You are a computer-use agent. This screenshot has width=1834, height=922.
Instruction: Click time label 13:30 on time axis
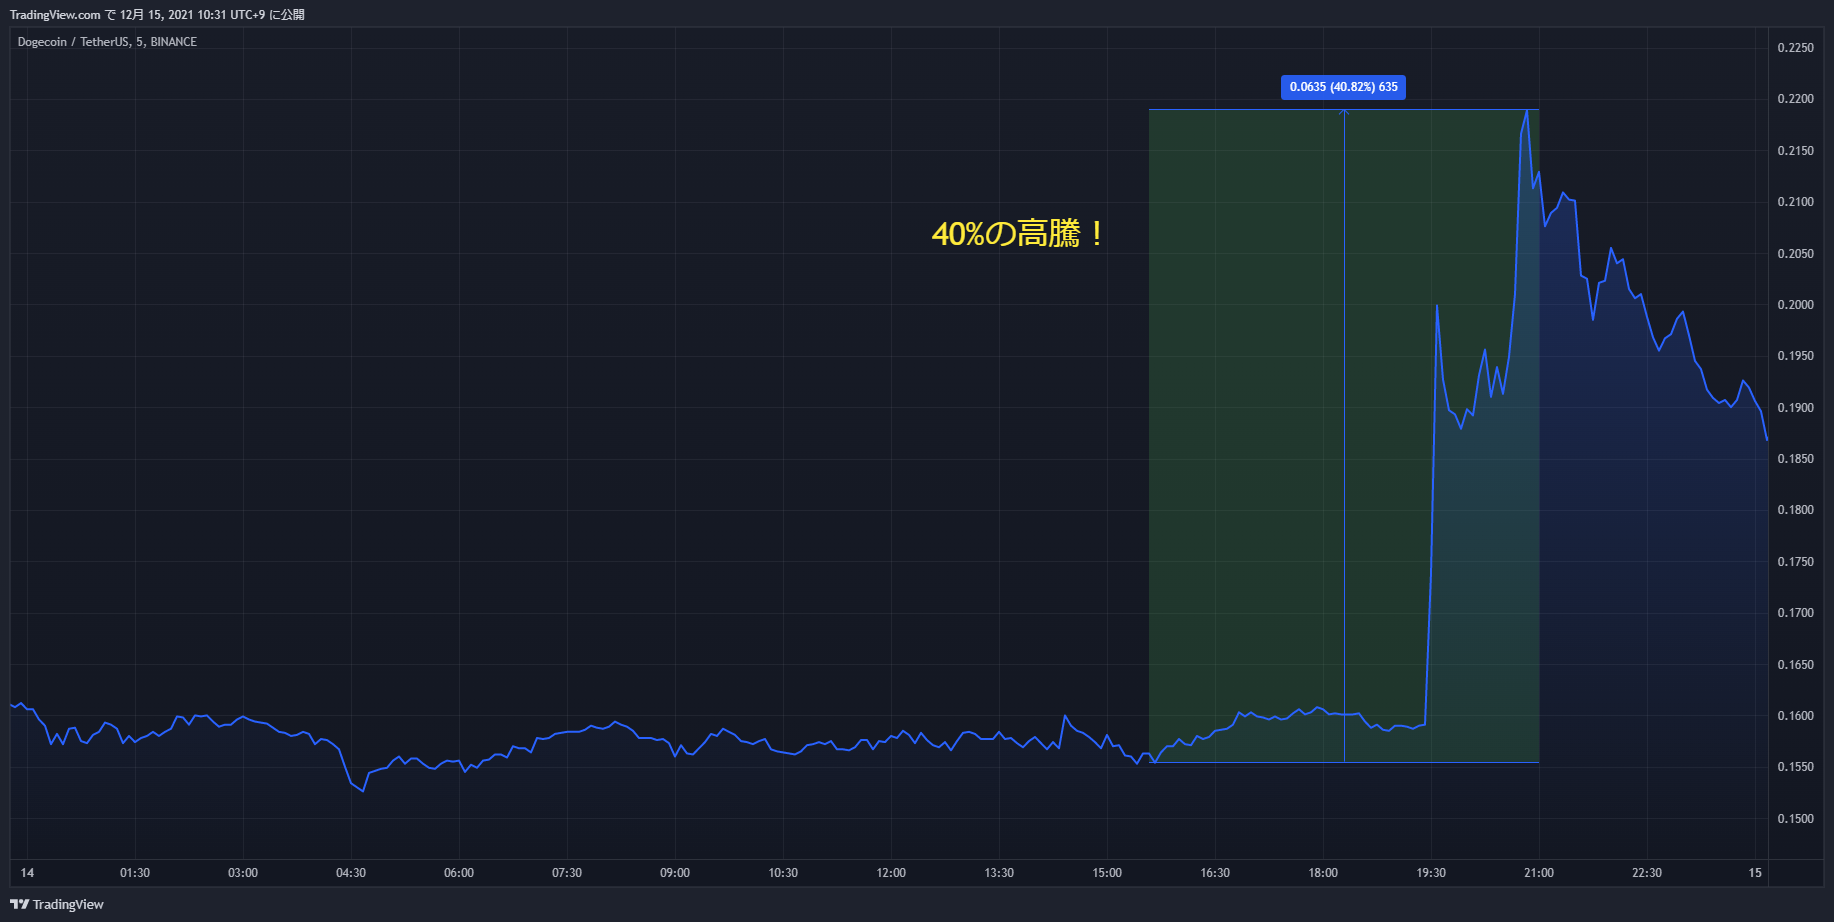(x=999, y=873)
